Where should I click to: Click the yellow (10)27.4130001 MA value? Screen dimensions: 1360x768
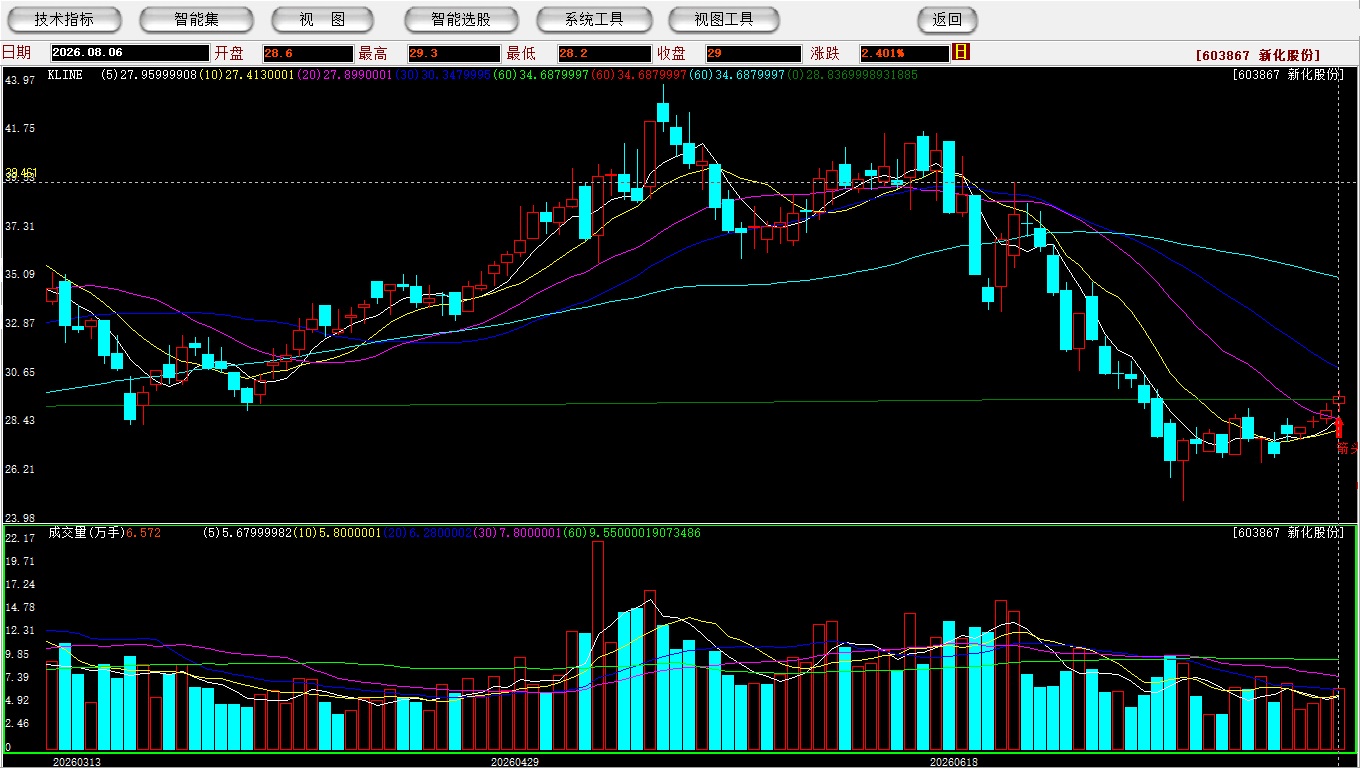click(x=247, y=75)
